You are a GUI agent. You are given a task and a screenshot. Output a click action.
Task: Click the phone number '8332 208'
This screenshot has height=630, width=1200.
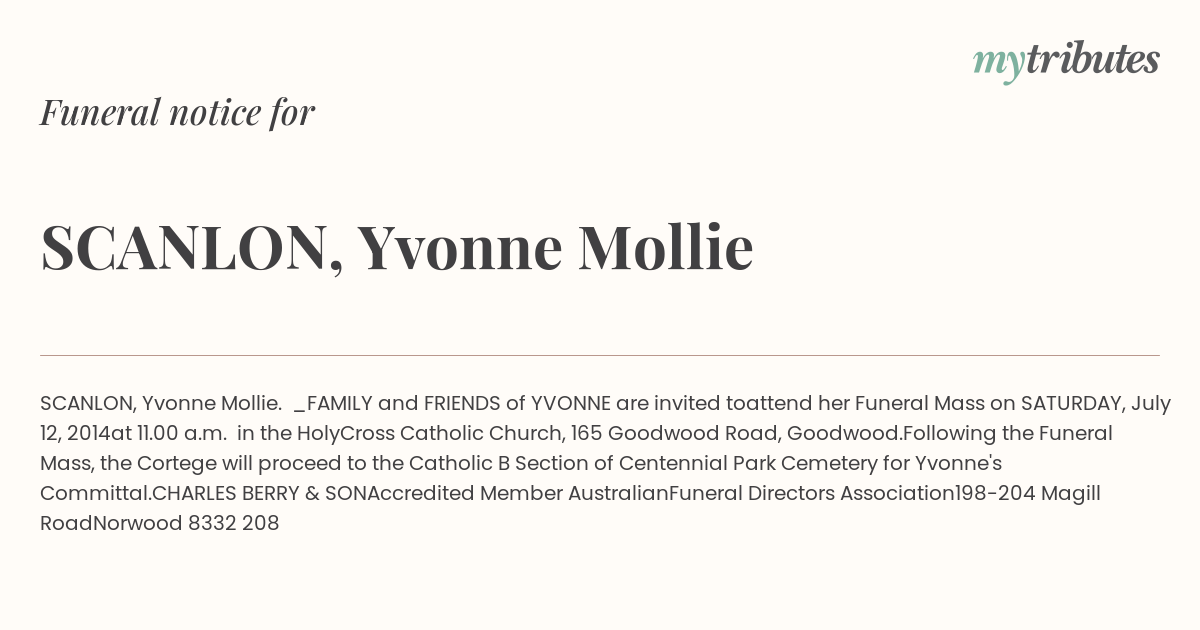(x=233, y=524)
